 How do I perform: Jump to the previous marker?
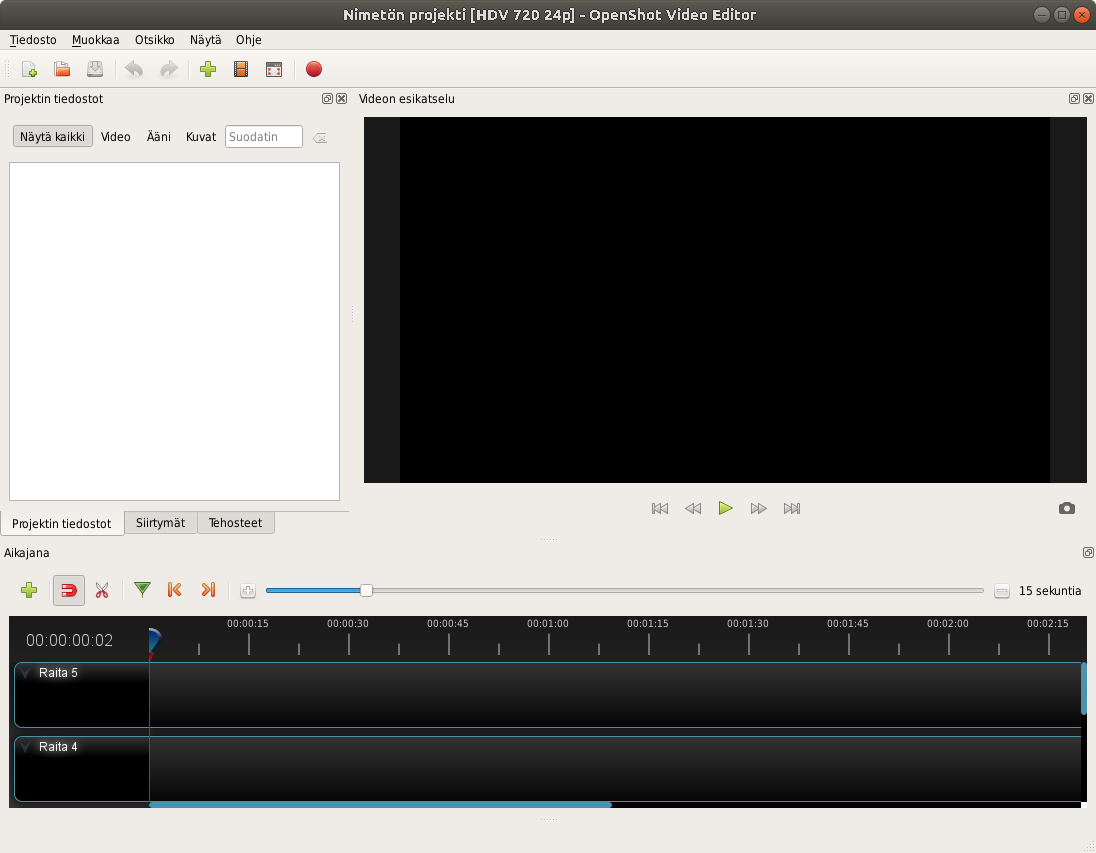point(175,590)
